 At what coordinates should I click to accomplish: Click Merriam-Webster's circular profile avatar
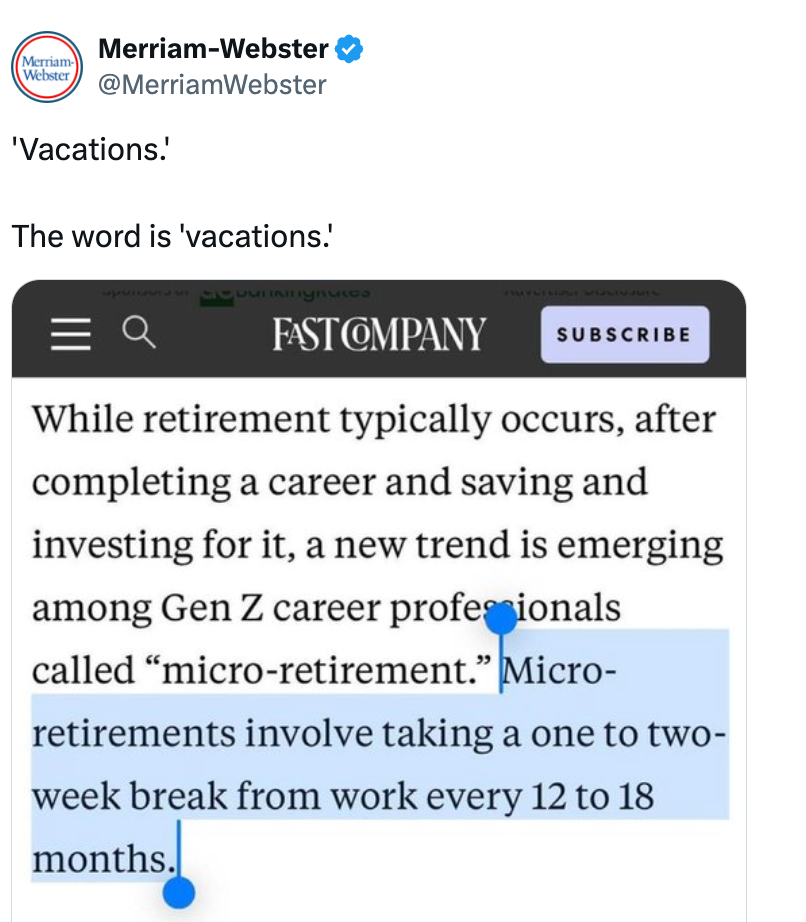pyautogui.click(x=47, y=66)
